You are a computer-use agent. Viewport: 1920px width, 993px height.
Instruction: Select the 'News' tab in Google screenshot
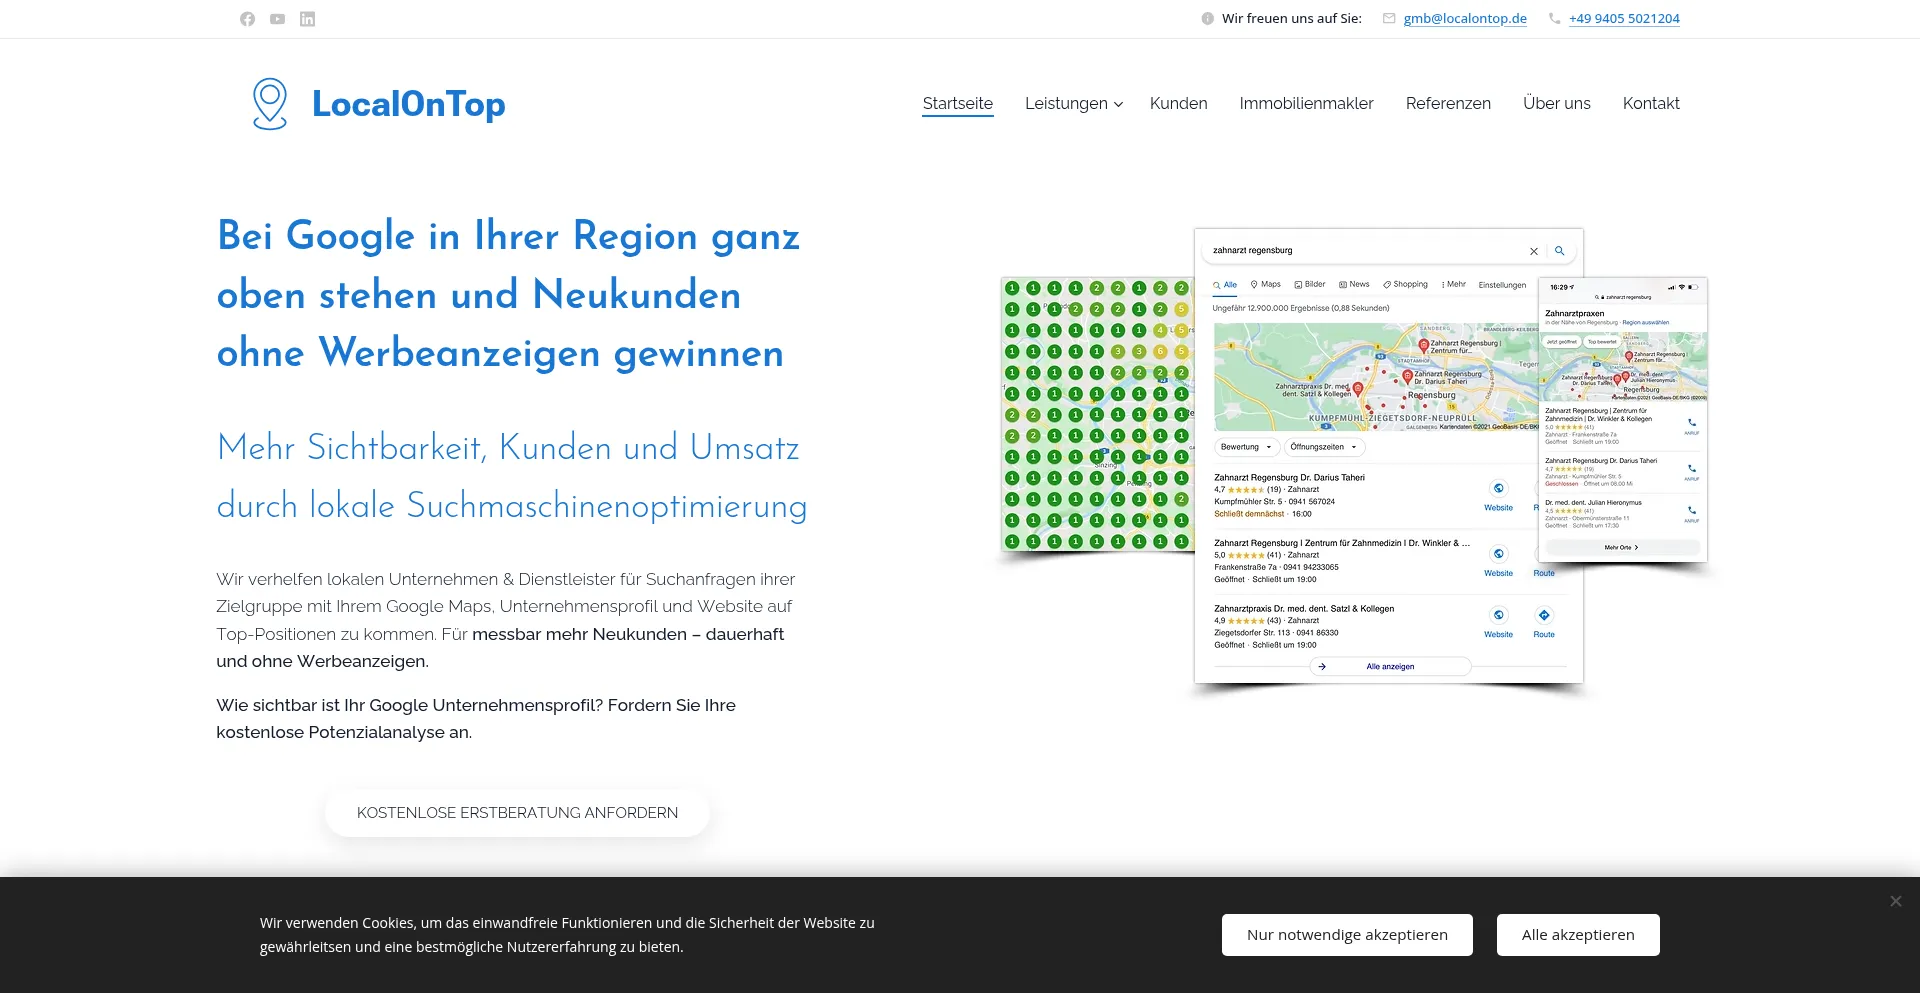[x=1354, y=285]
